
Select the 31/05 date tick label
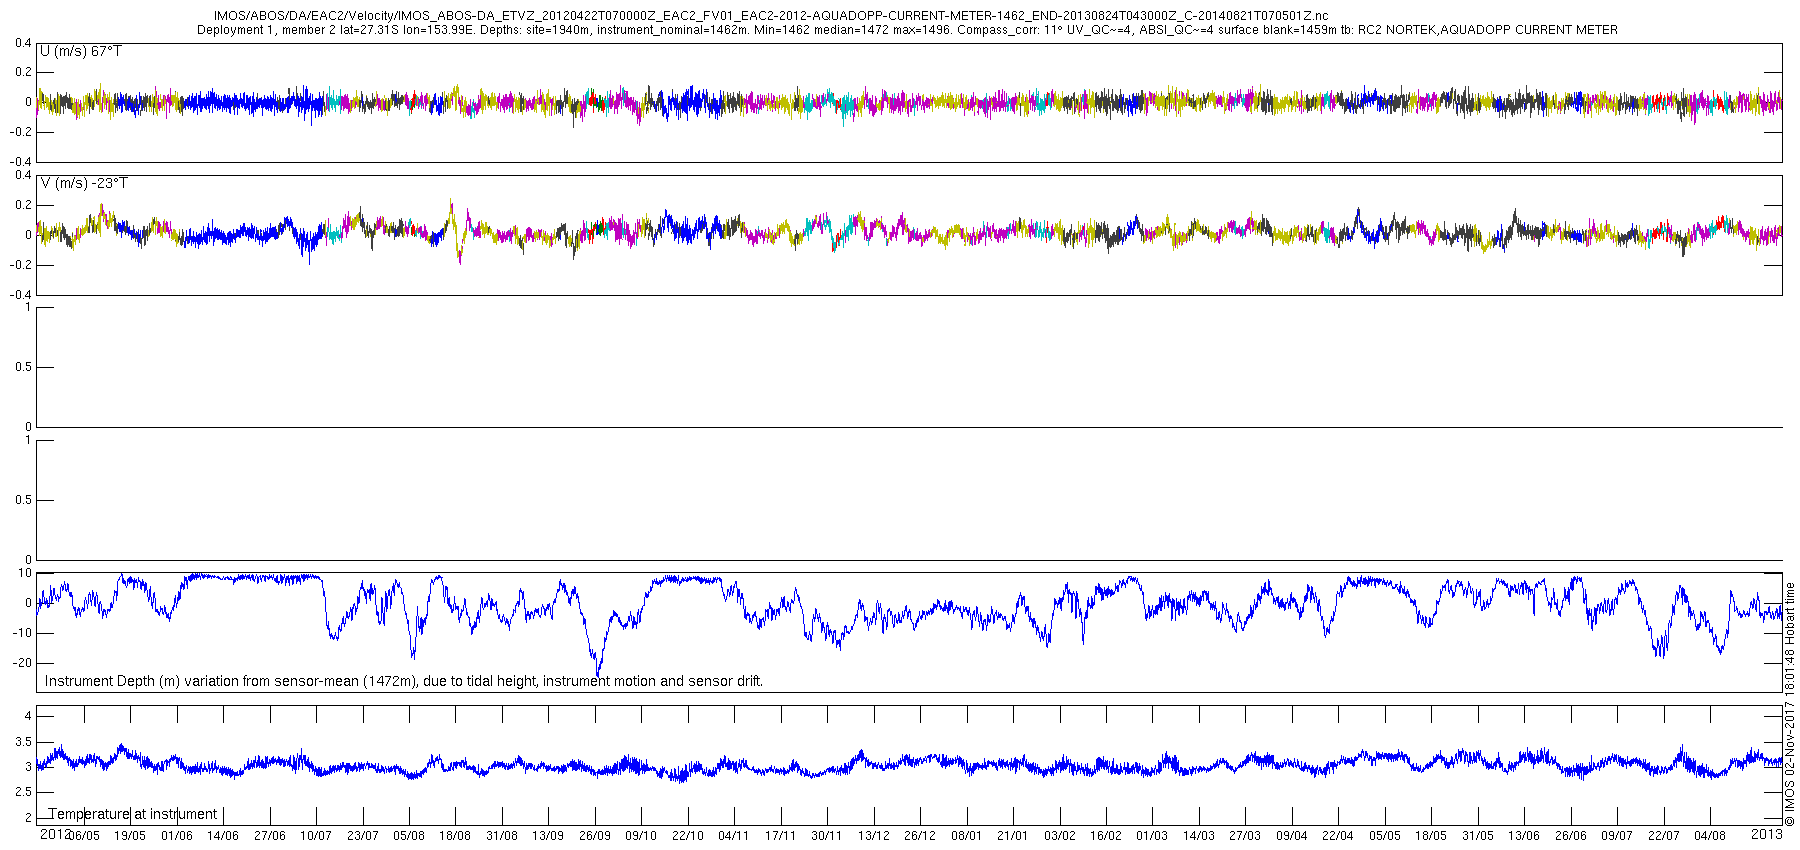point(1478,836)
